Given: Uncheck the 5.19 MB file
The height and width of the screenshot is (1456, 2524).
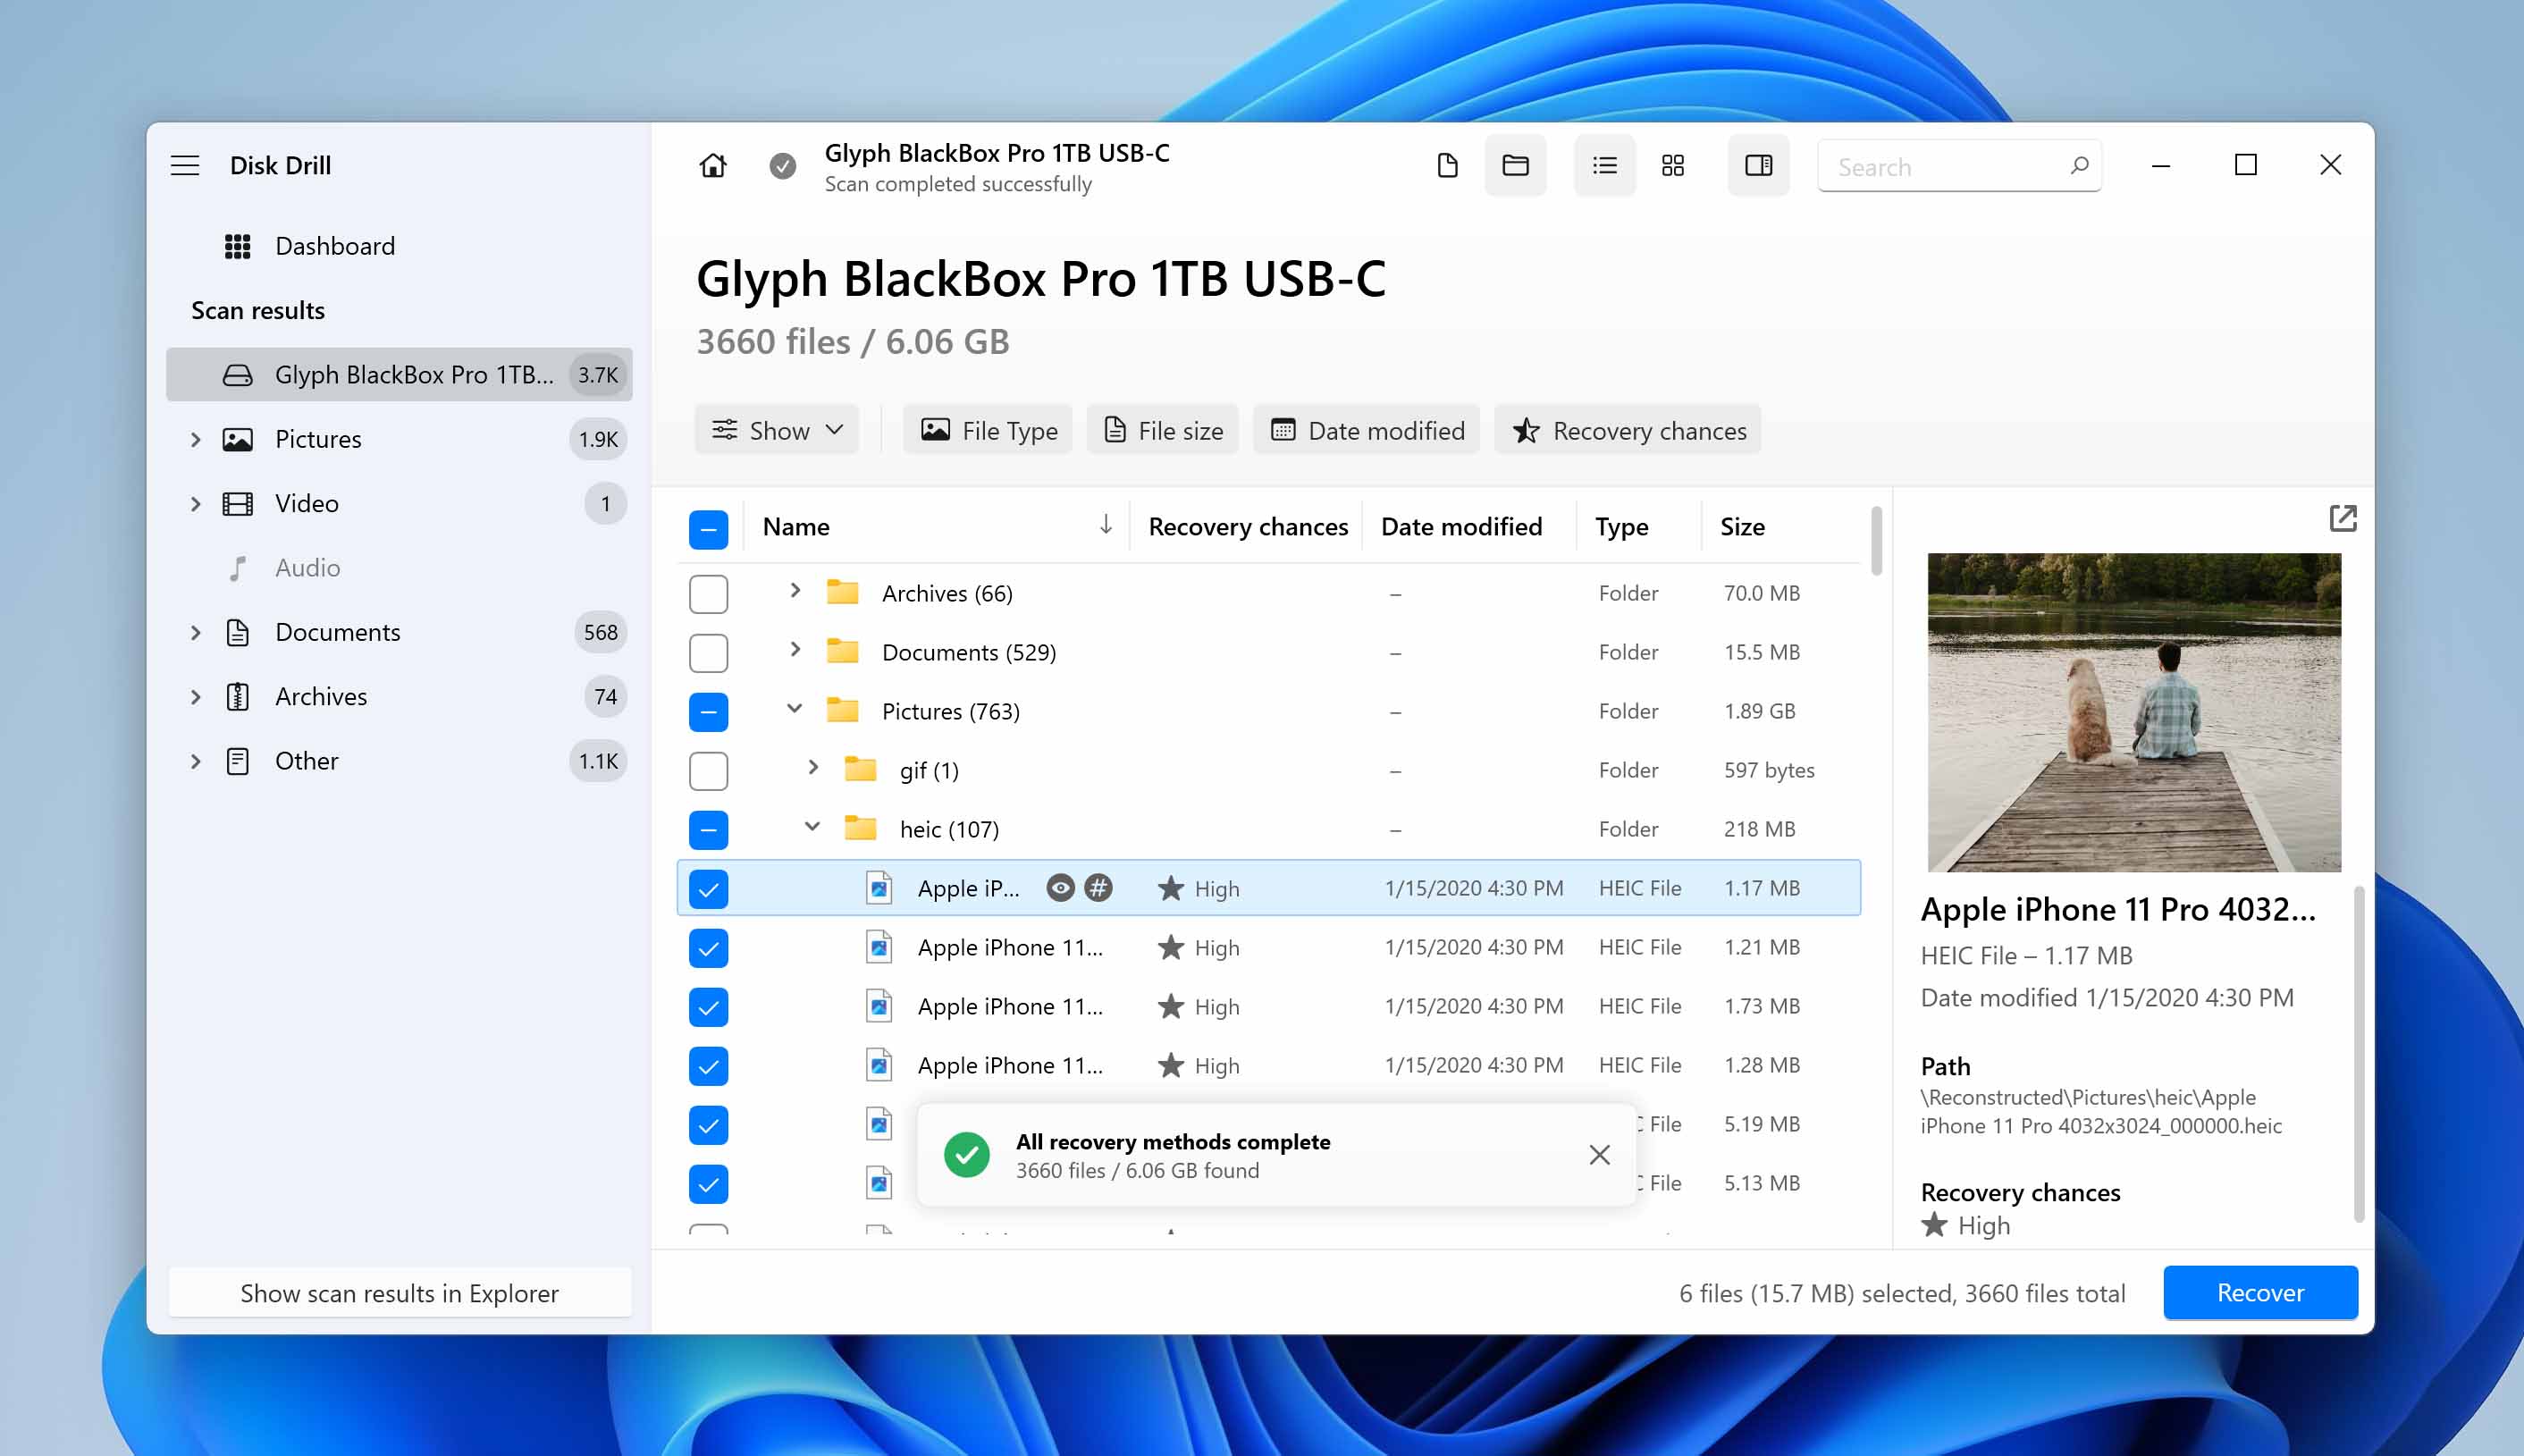Looking at the screenshot, I should coord(708,1125).
